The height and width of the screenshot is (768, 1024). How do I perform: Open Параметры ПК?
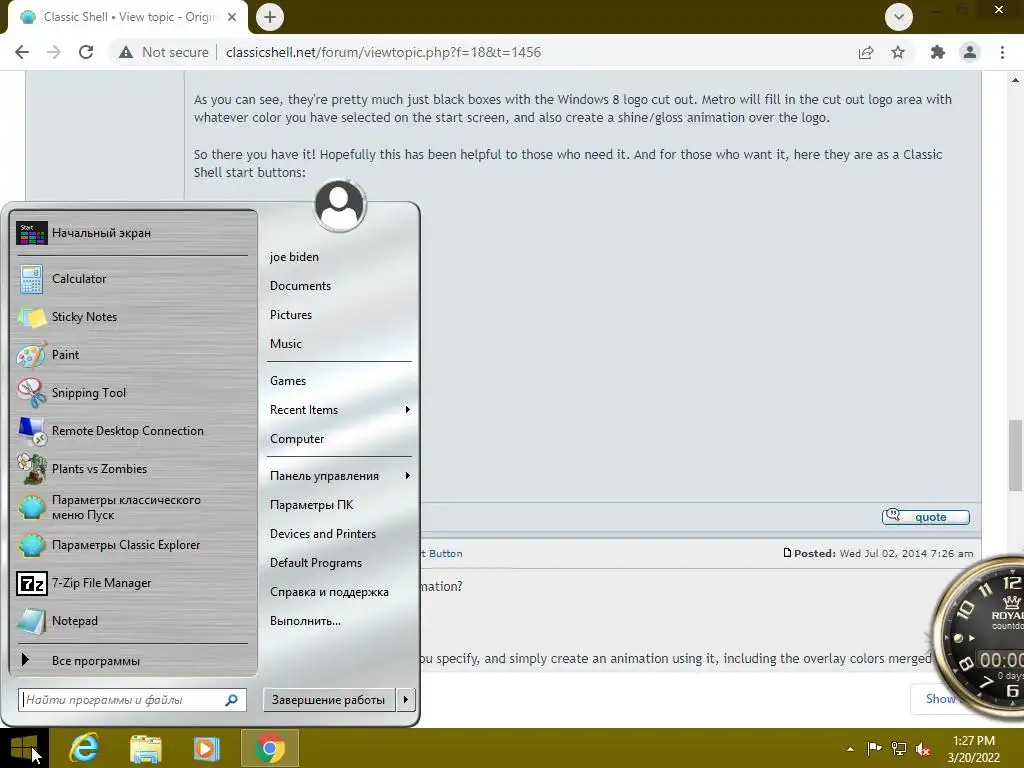click(312, 505)
